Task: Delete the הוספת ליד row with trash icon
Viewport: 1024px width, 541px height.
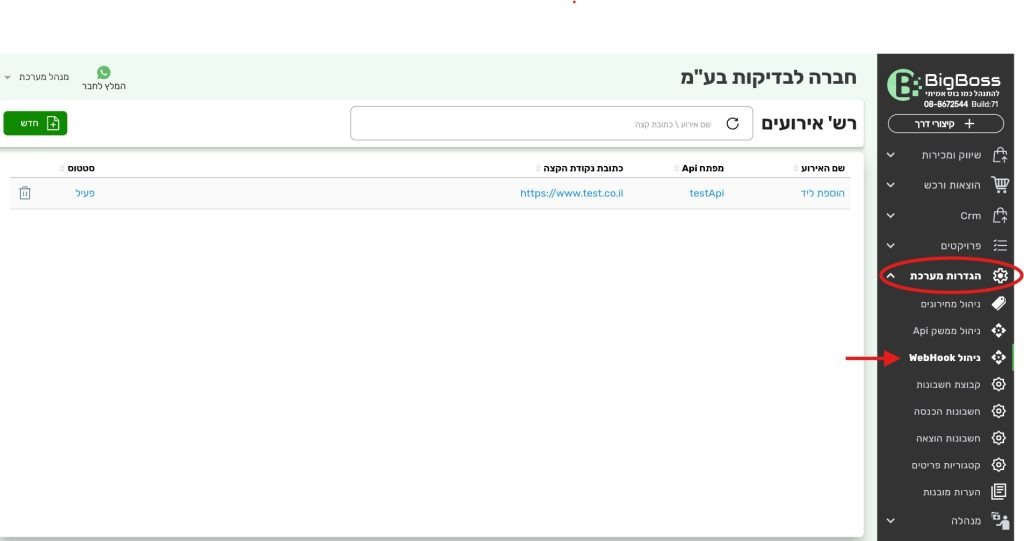Action: (x=25, y=193)
